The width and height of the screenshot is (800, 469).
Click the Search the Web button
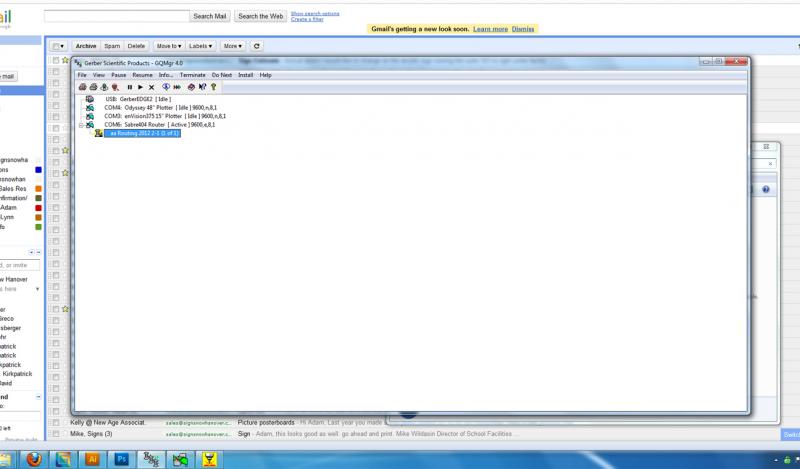pos(261,16)
